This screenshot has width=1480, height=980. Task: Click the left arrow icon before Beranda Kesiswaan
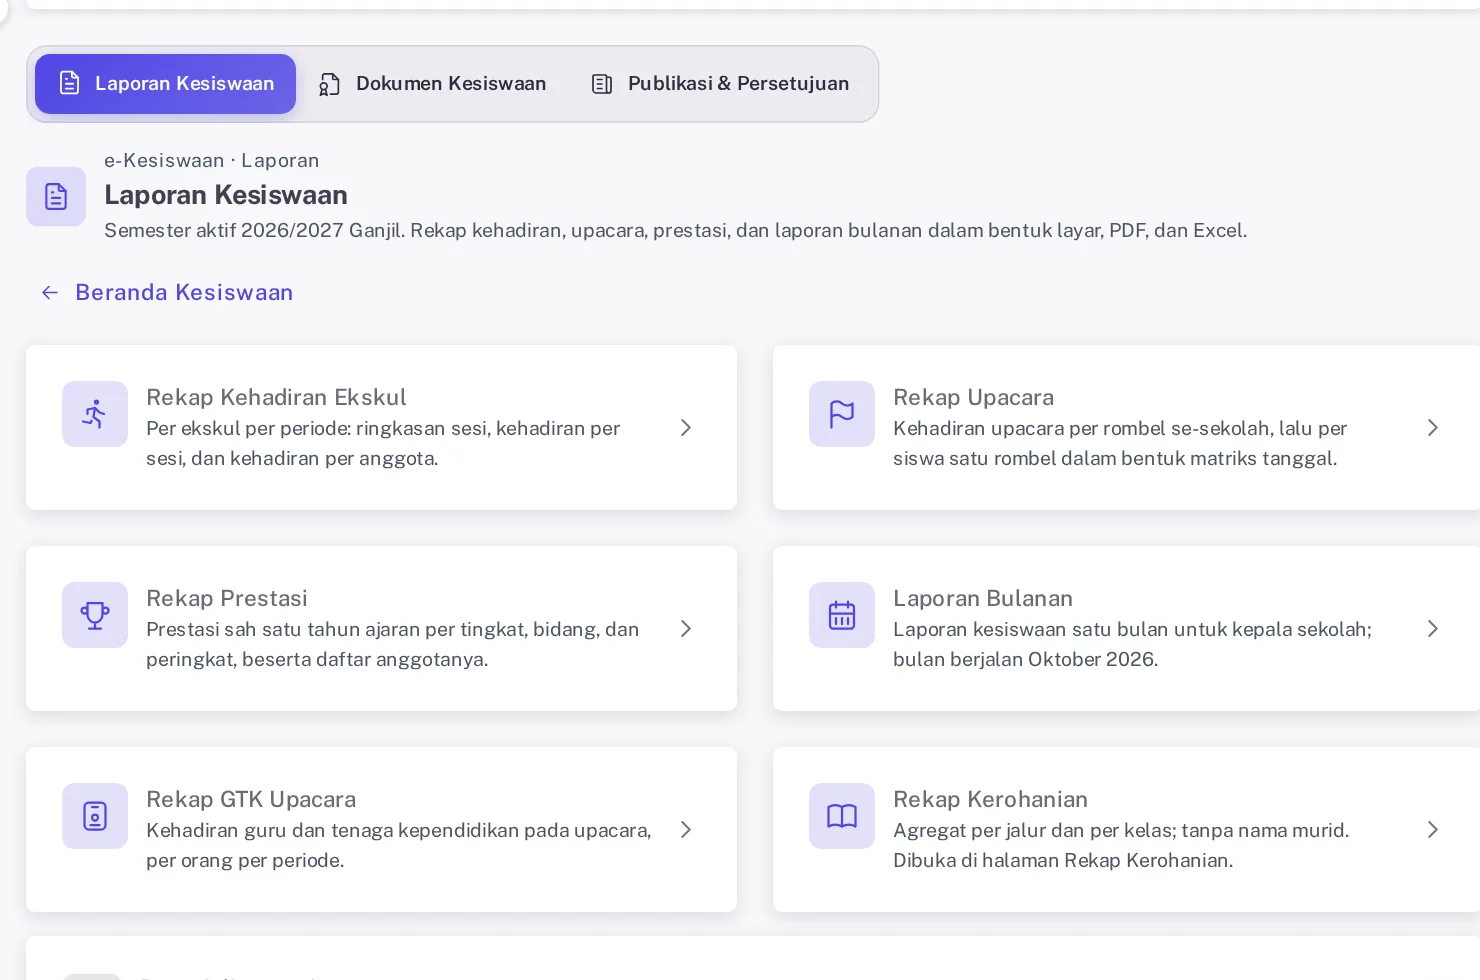50,292
